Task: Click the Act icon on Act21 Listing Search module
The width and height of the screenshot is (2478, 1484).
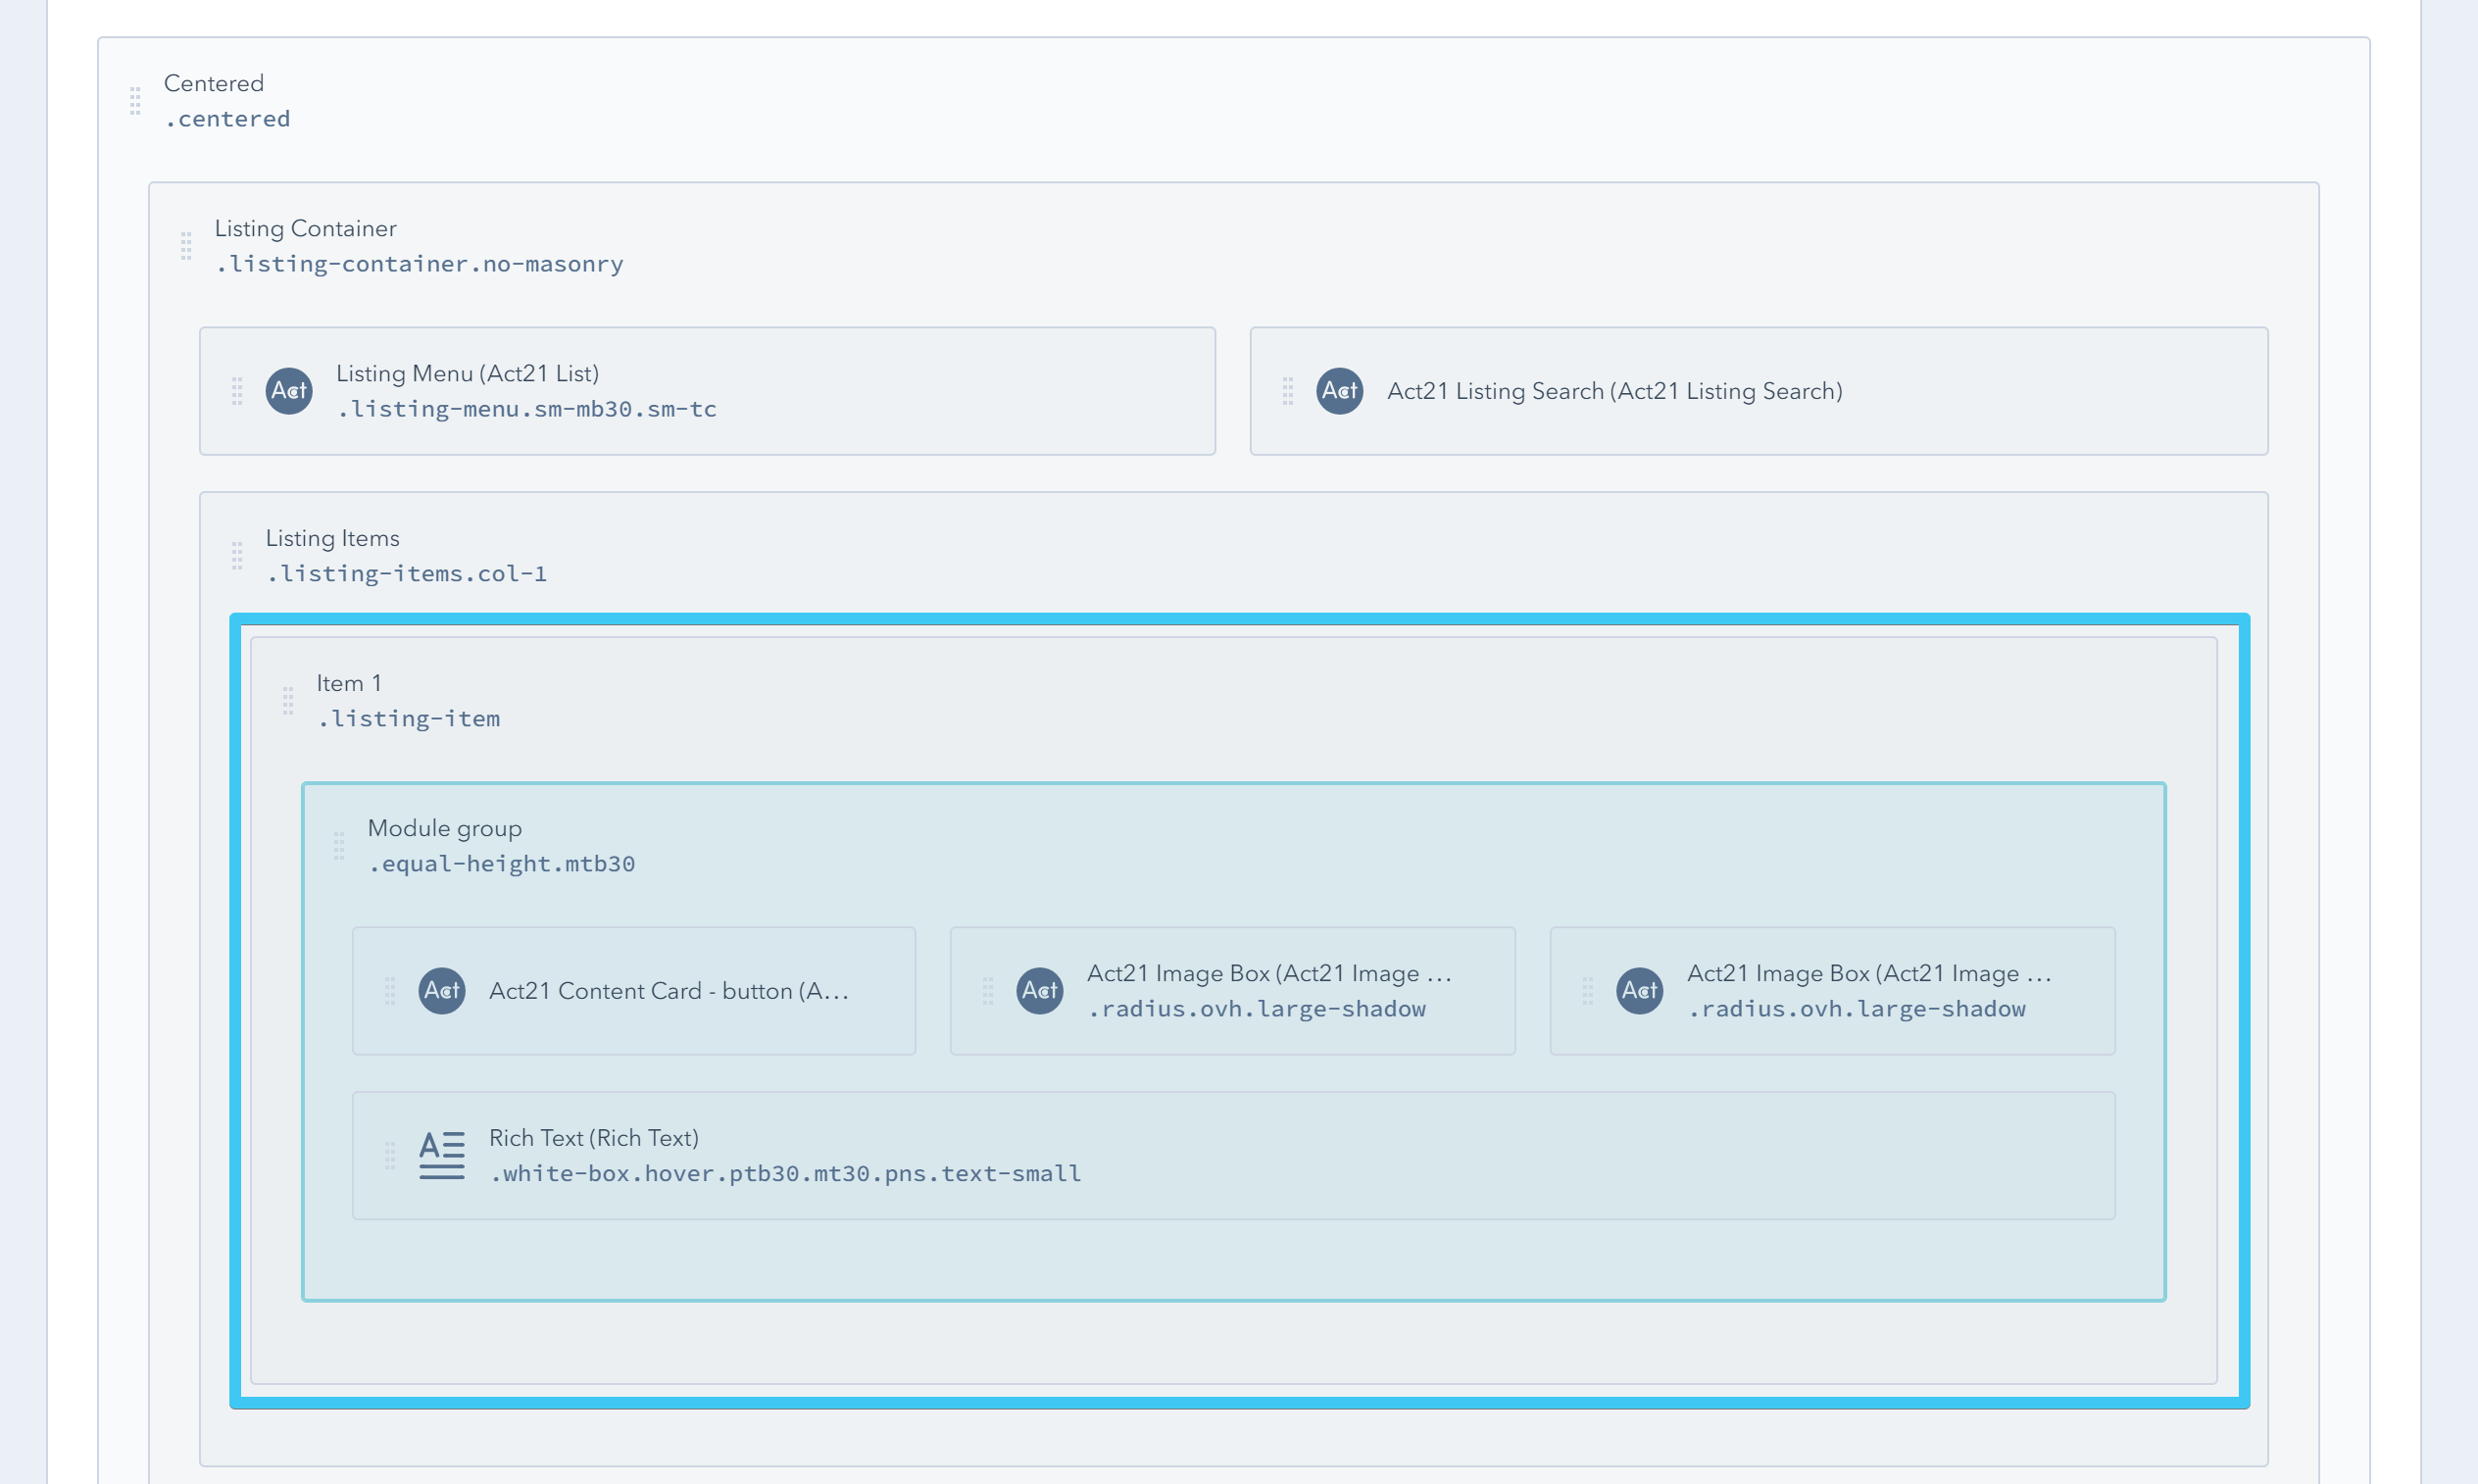Action: tap(1340, 391)
